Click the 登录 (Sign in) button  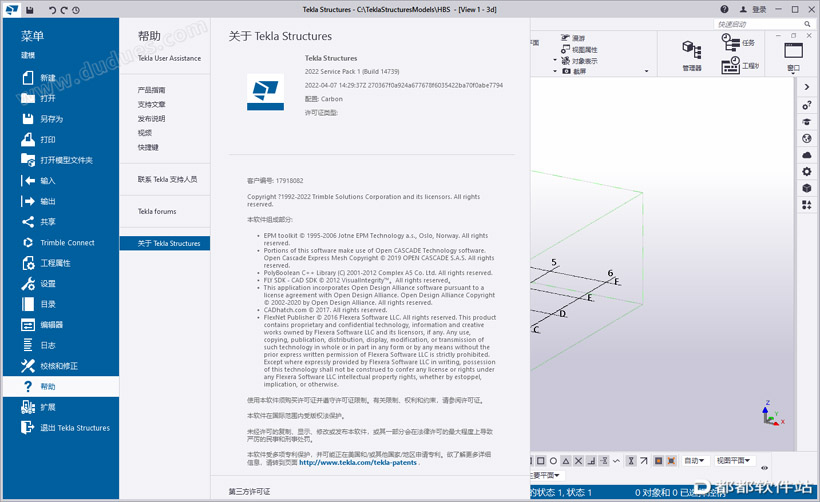point(753,9)
